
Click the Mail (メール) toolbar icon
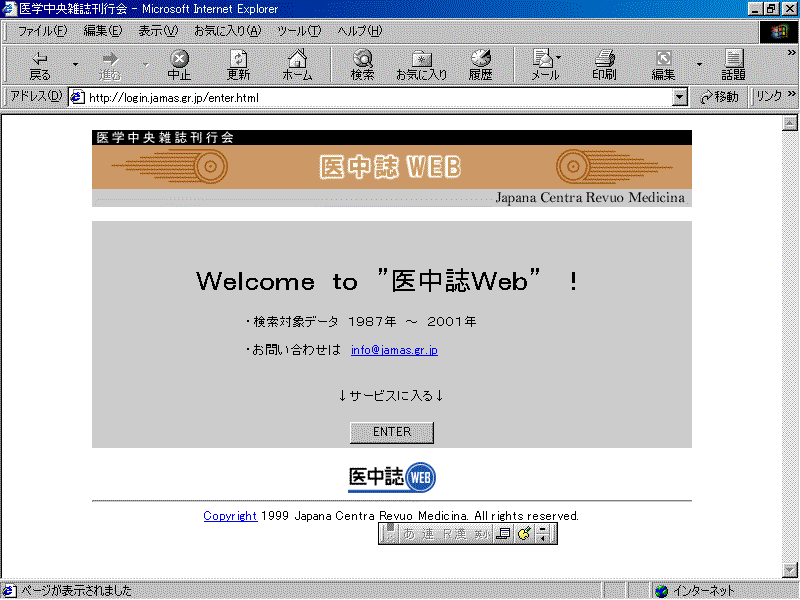pyautogui.click(x=545, y=65)
